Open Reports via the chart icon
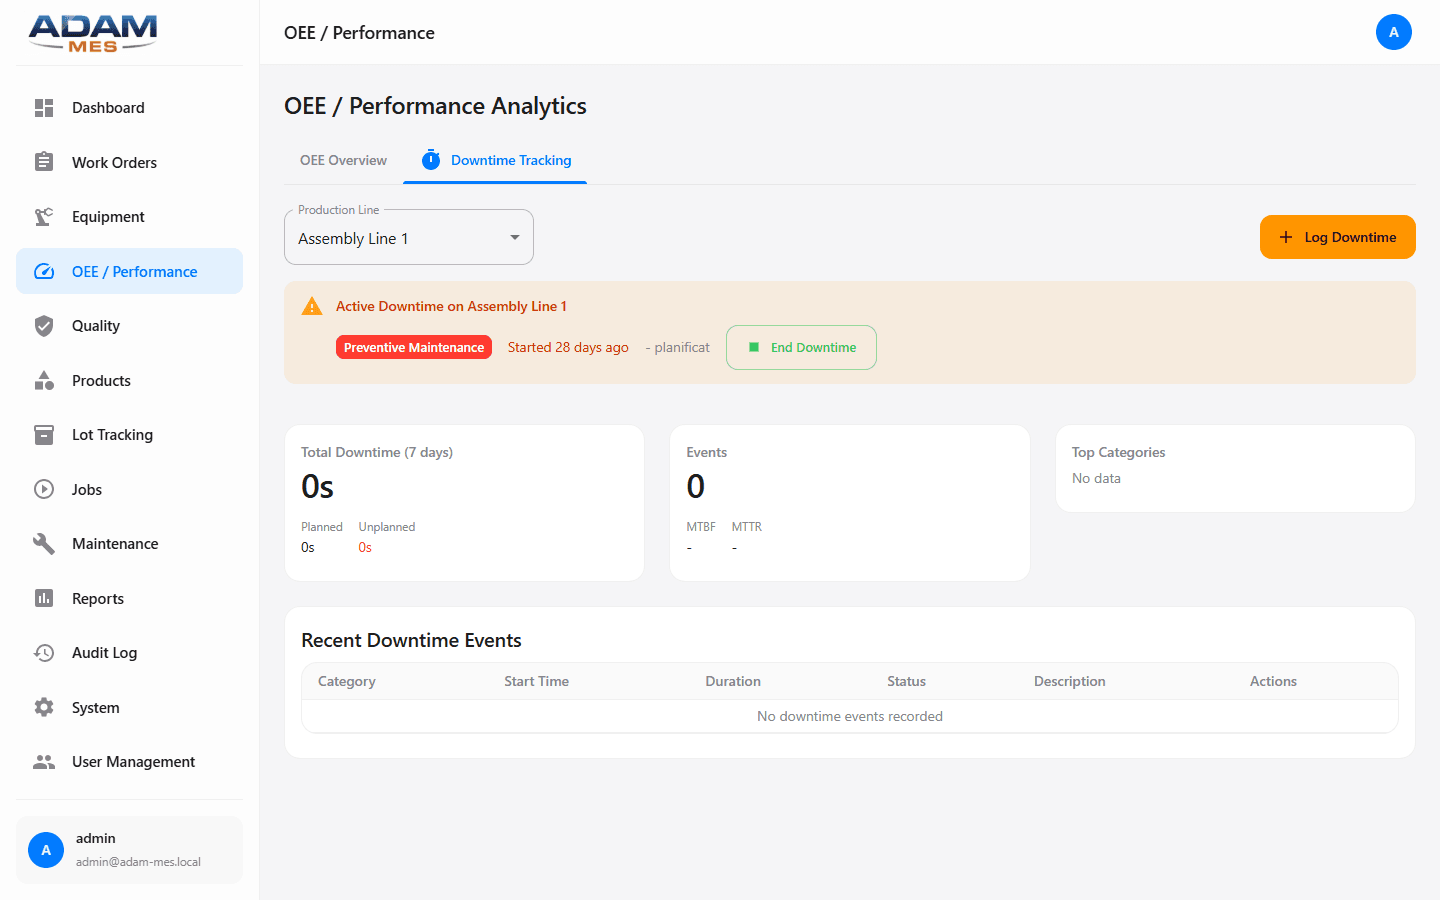 tap(44, 598)
